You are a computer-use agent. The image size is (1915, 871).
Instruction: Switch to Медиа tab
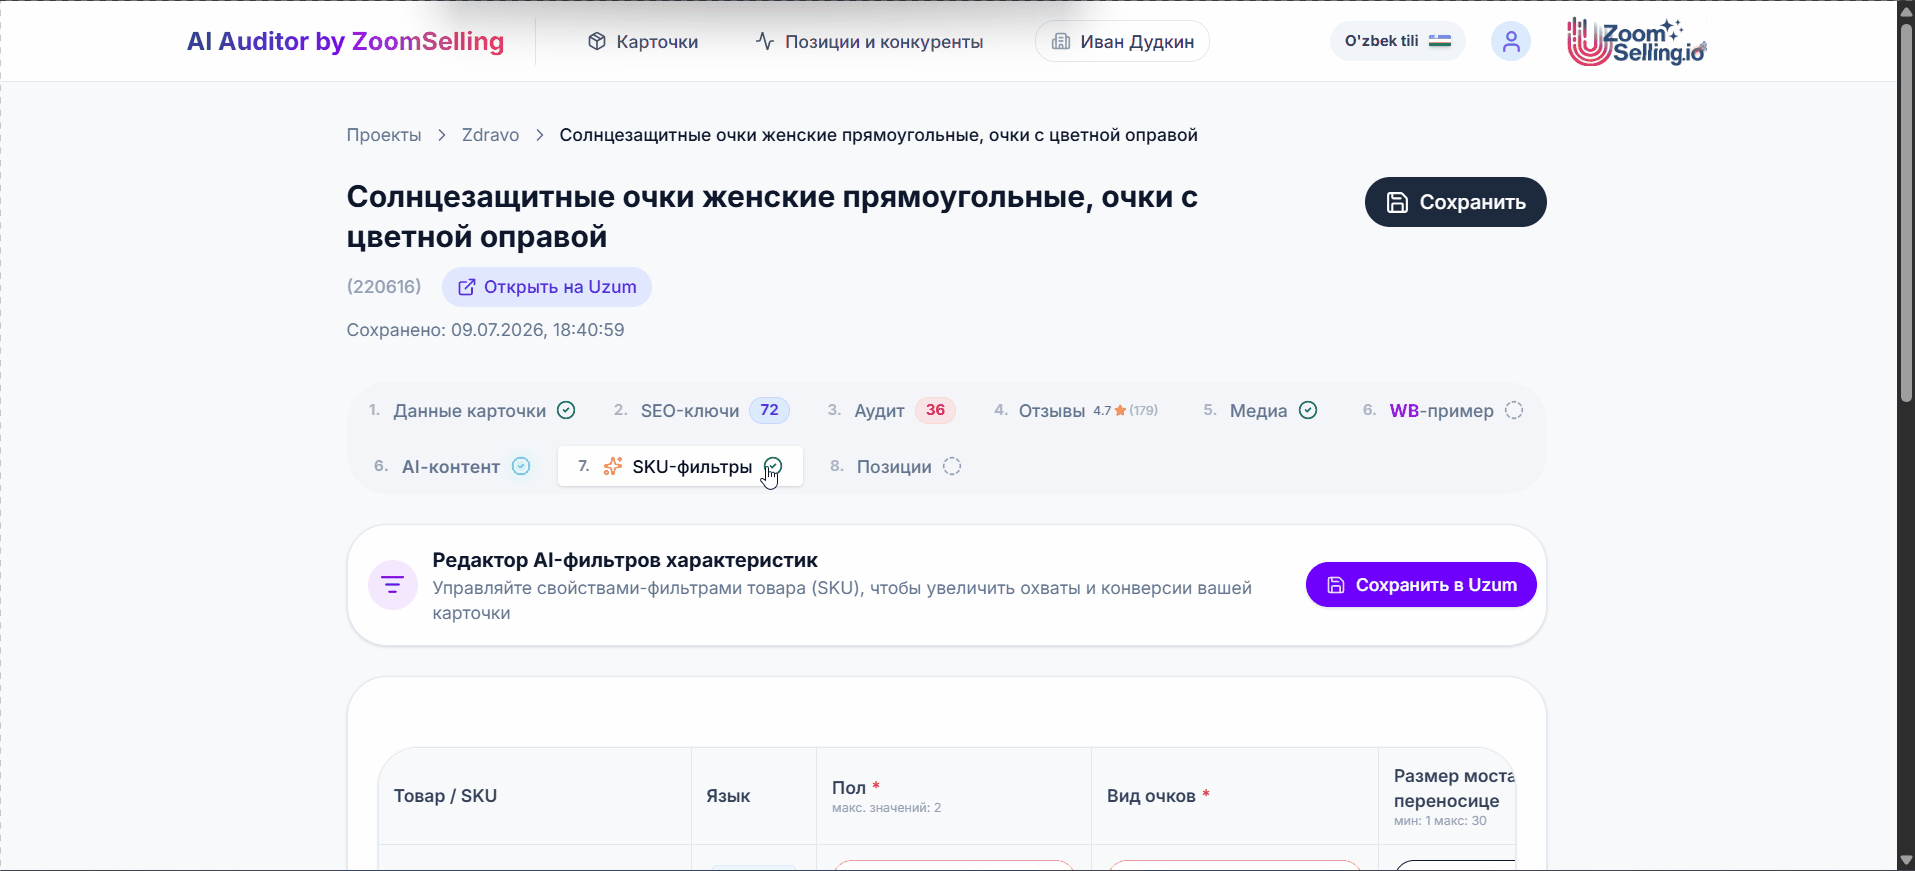pyautogui.click(x=1260, y=411)
